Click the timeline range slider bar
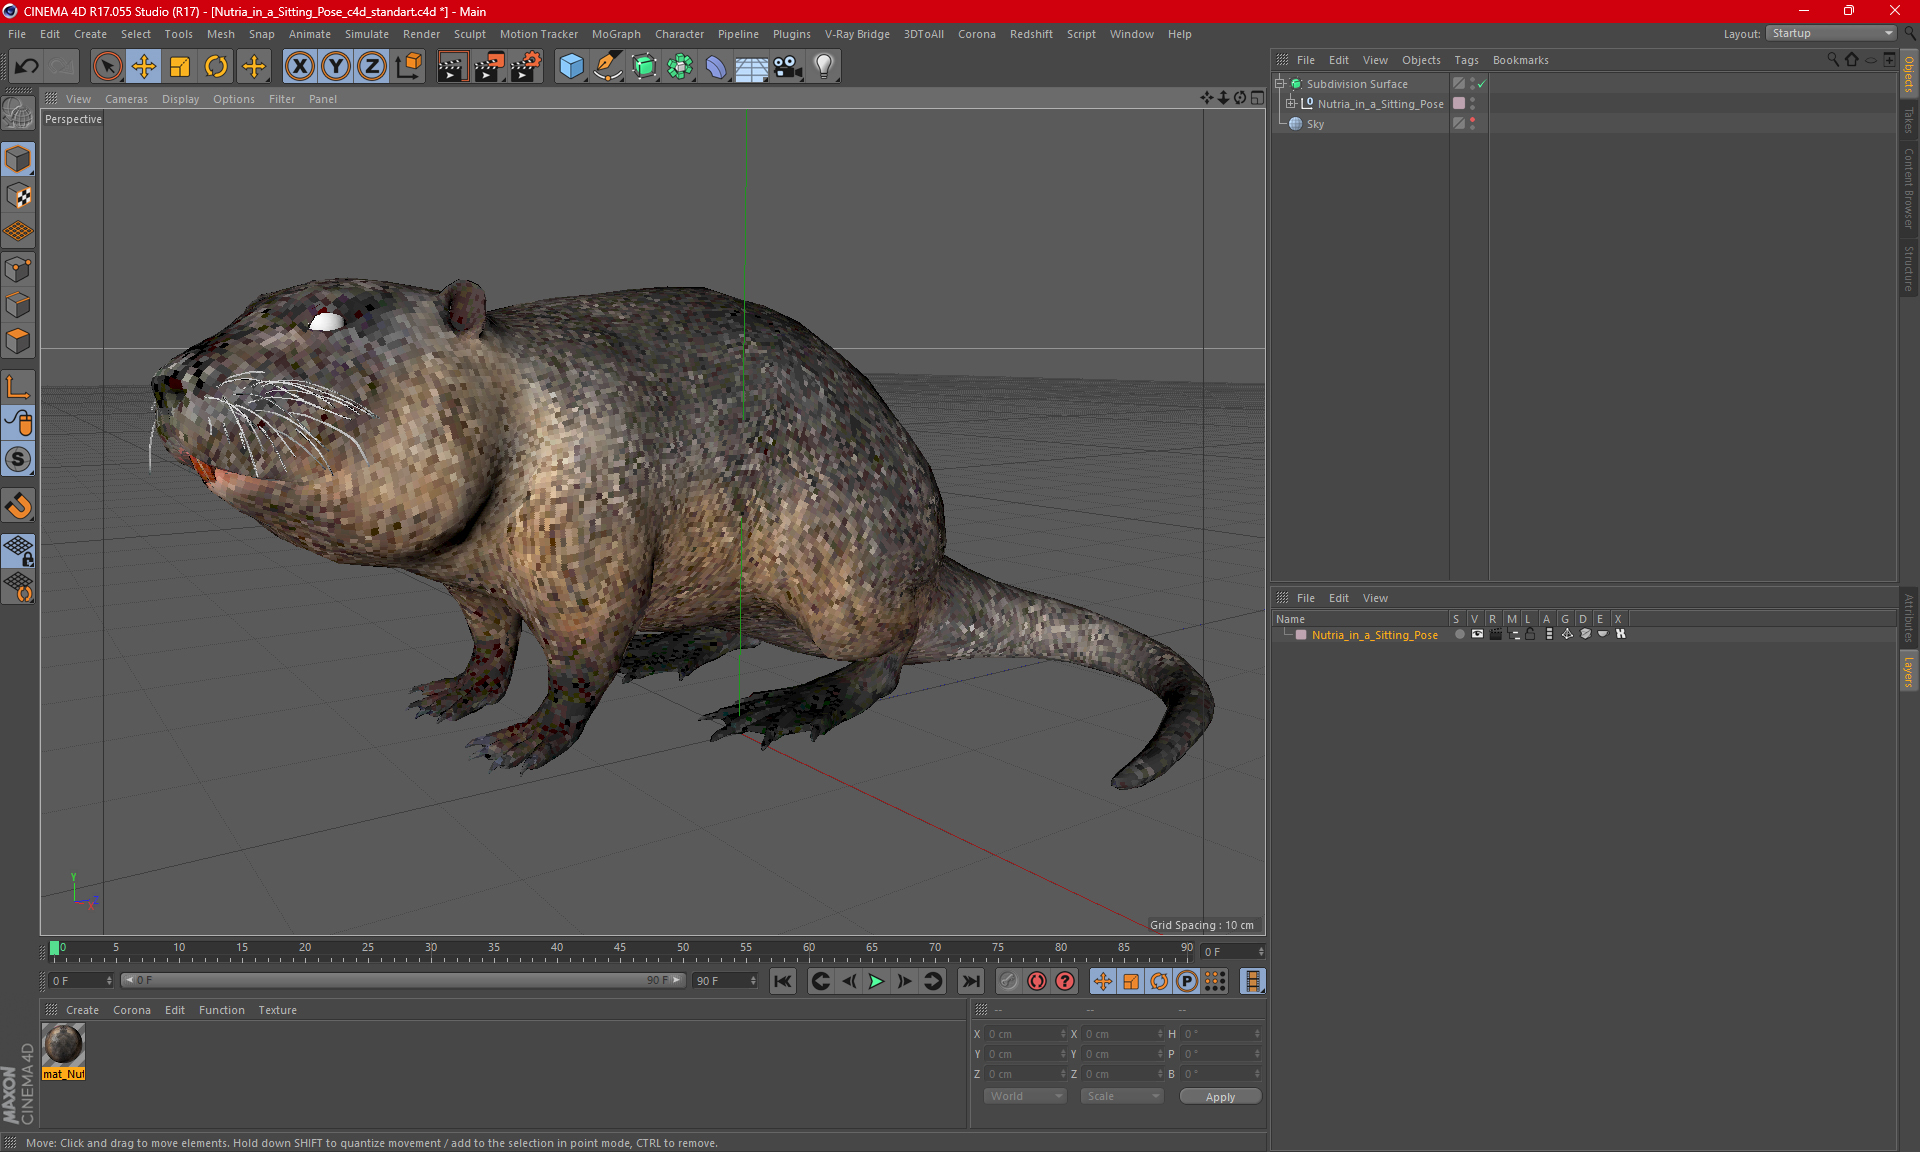The image size is (1920, 1152). point(402,981)
